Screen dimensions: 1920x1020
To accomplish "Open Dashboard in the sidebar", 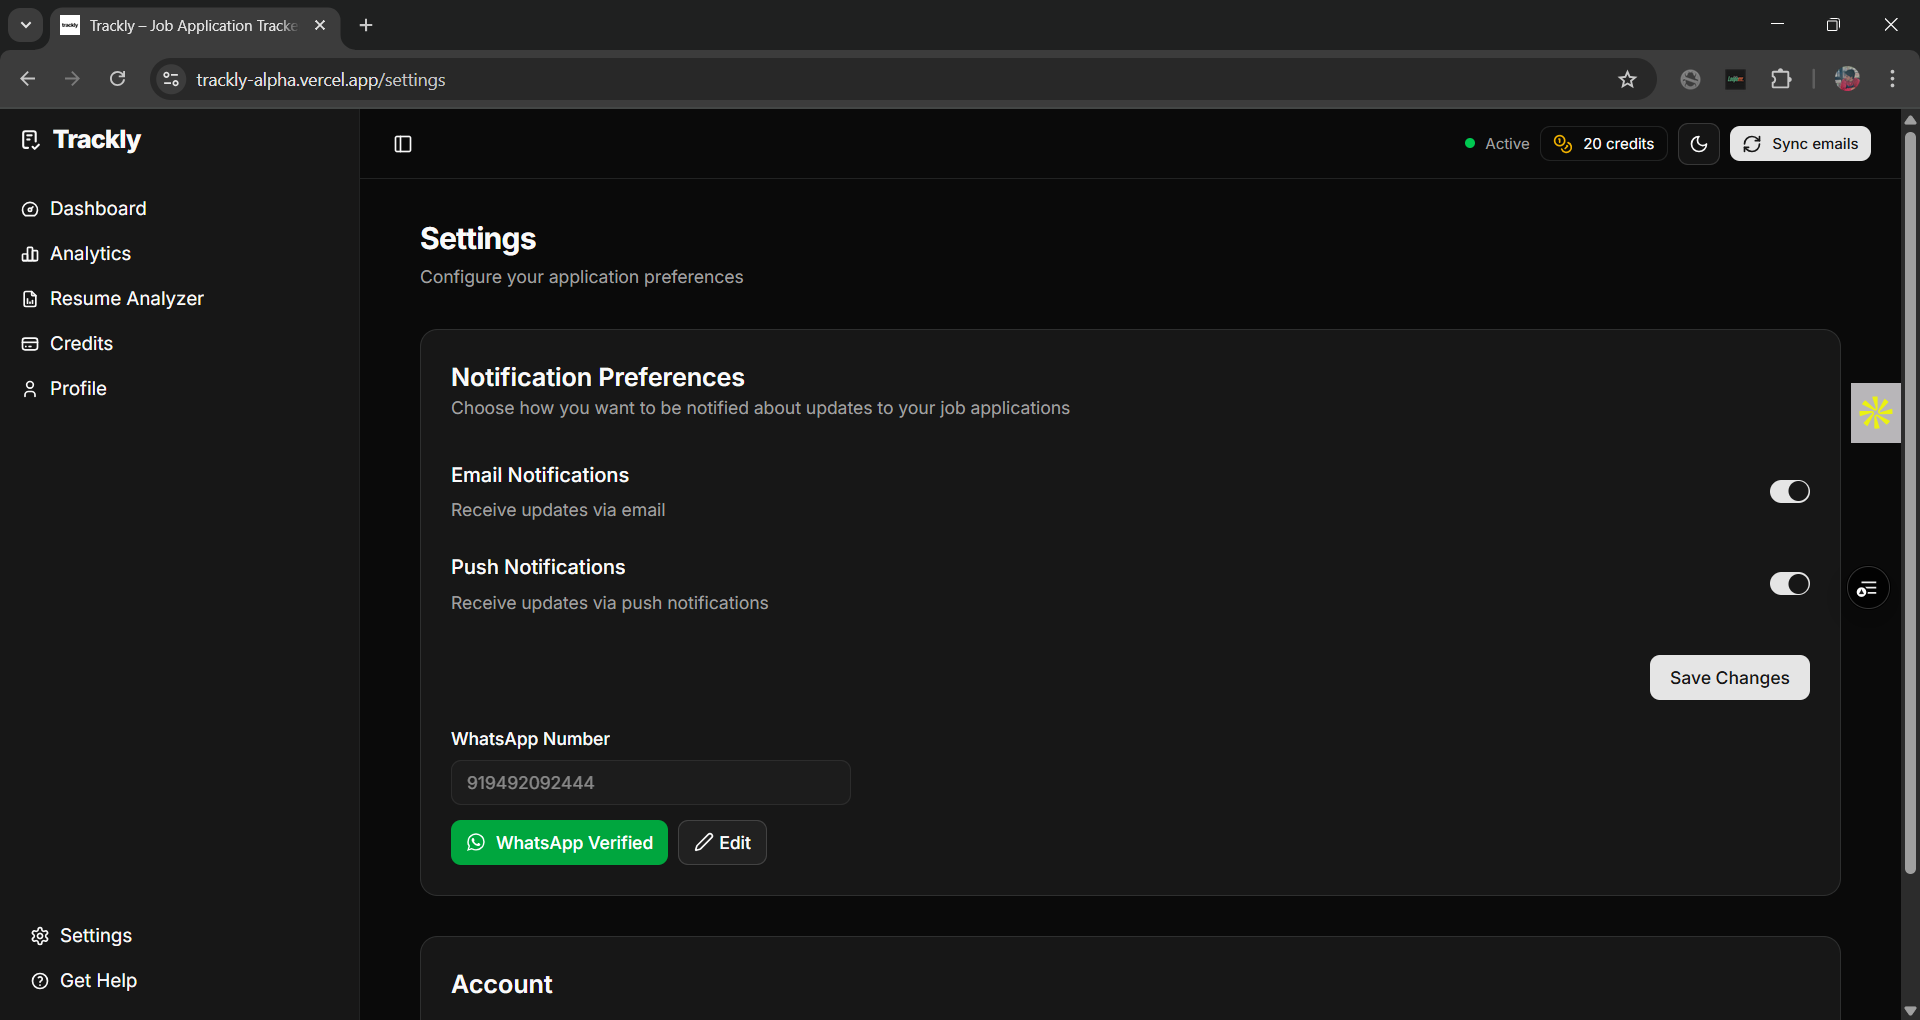I will coord(84,209).
